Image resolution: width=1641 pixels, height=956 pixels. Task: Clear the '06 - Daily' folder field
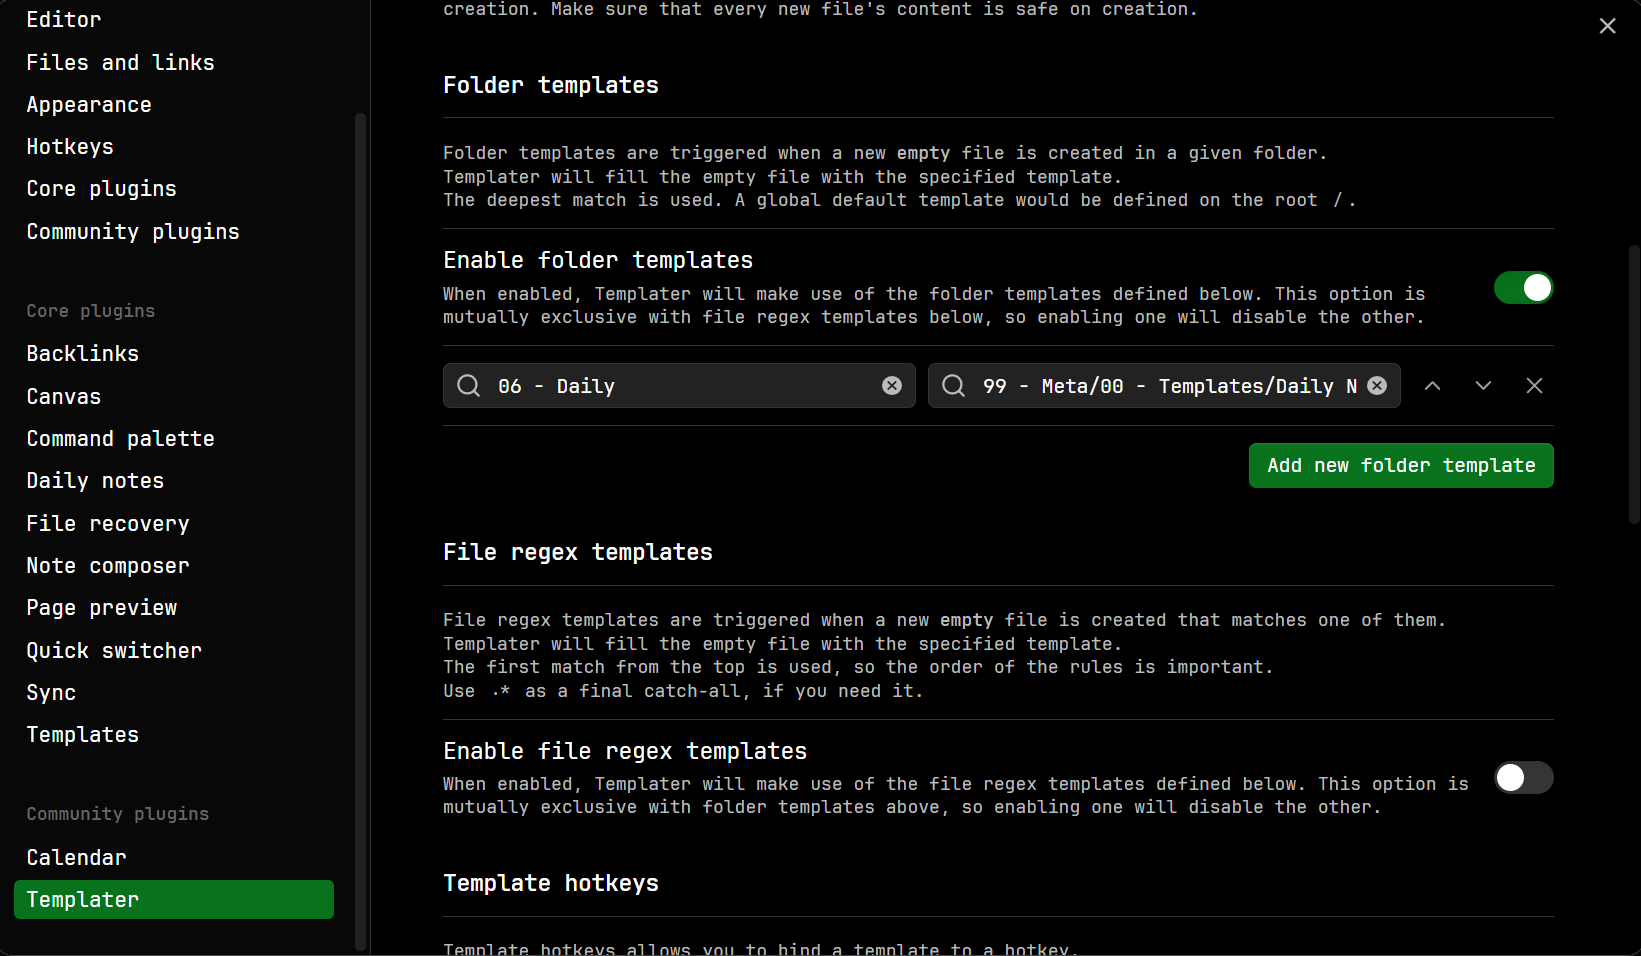(x=891, y=386)
